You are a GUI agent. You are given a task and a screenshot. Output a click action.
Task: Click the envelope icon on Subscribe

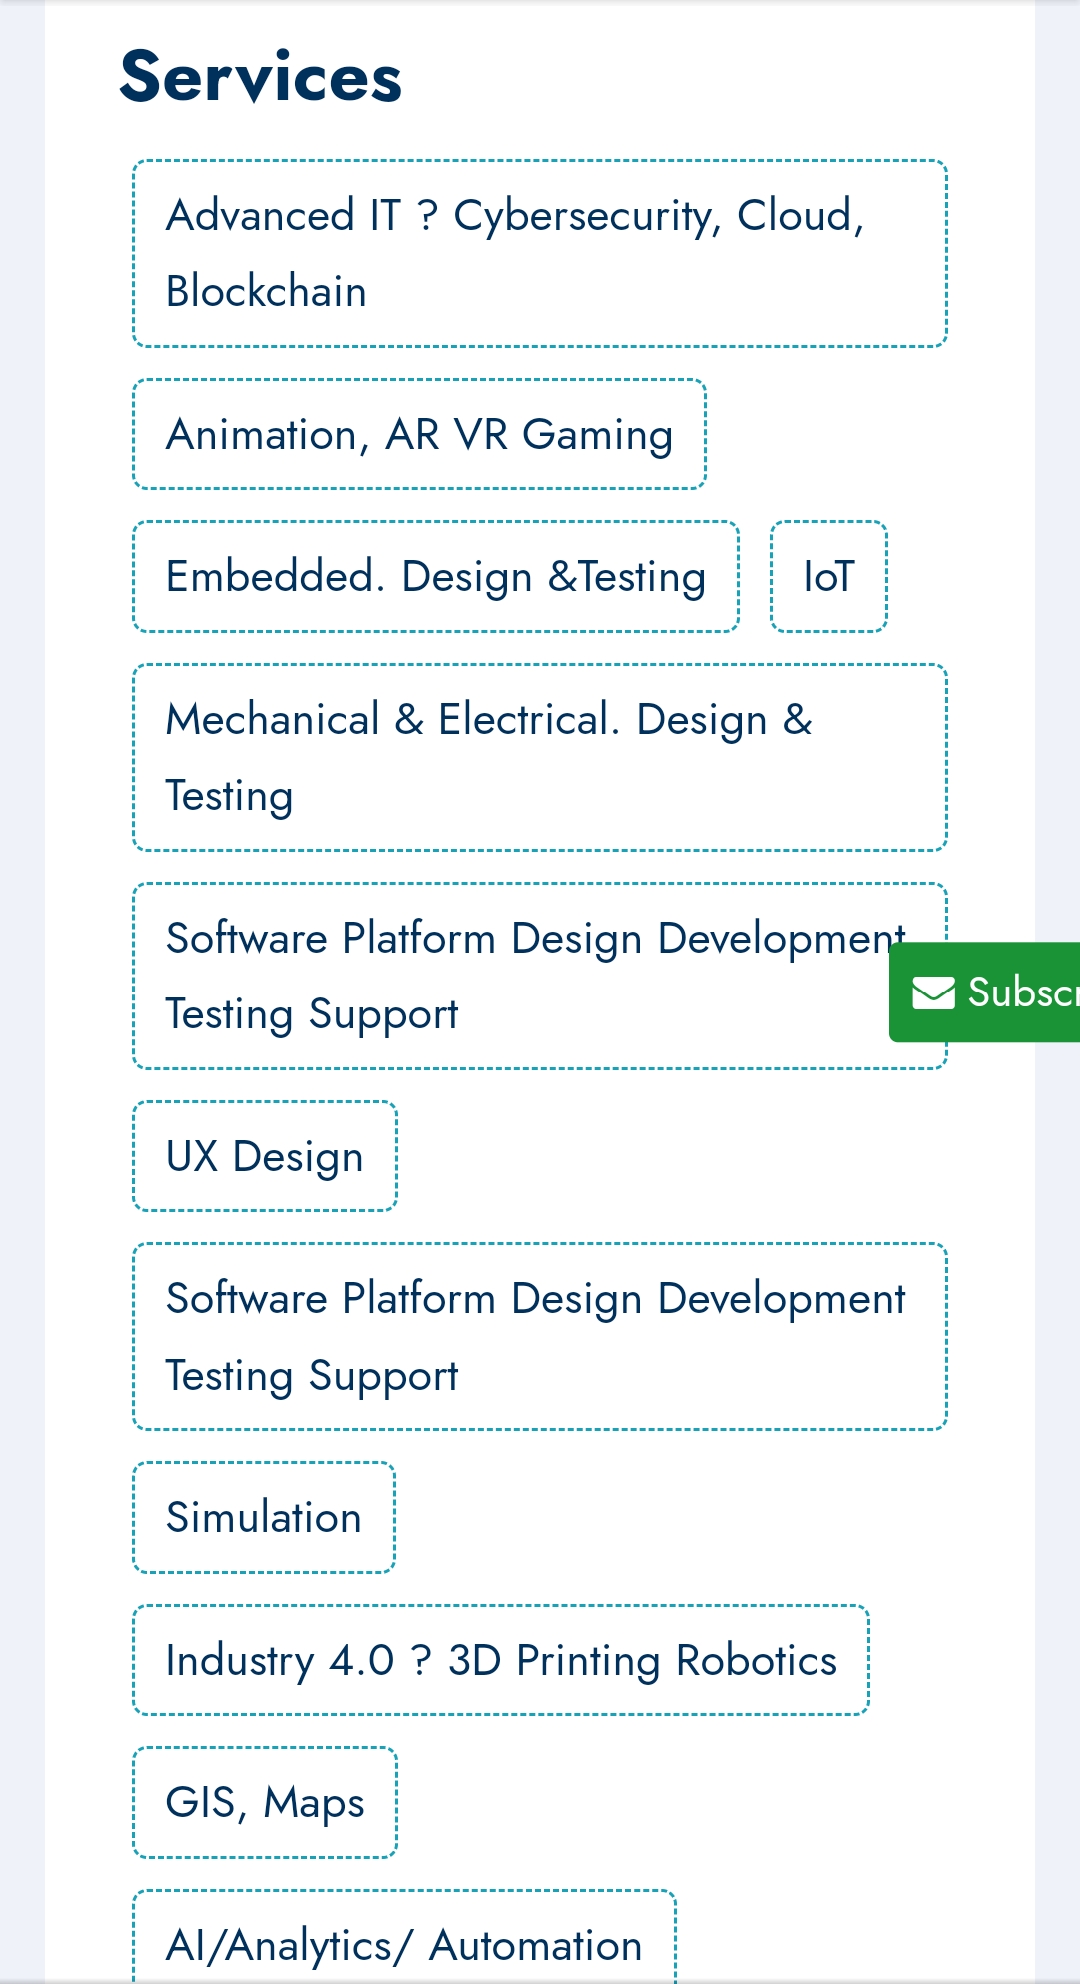coord(933,993)
